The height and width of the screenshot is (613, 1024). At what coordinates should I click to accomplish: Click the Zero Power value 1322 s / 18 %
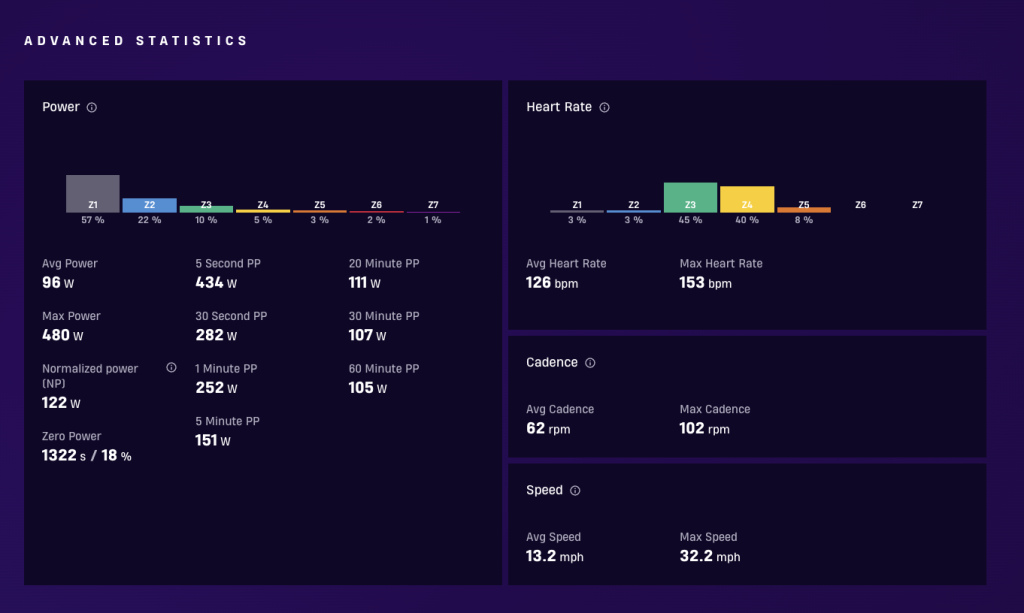(x=86, y=456)
